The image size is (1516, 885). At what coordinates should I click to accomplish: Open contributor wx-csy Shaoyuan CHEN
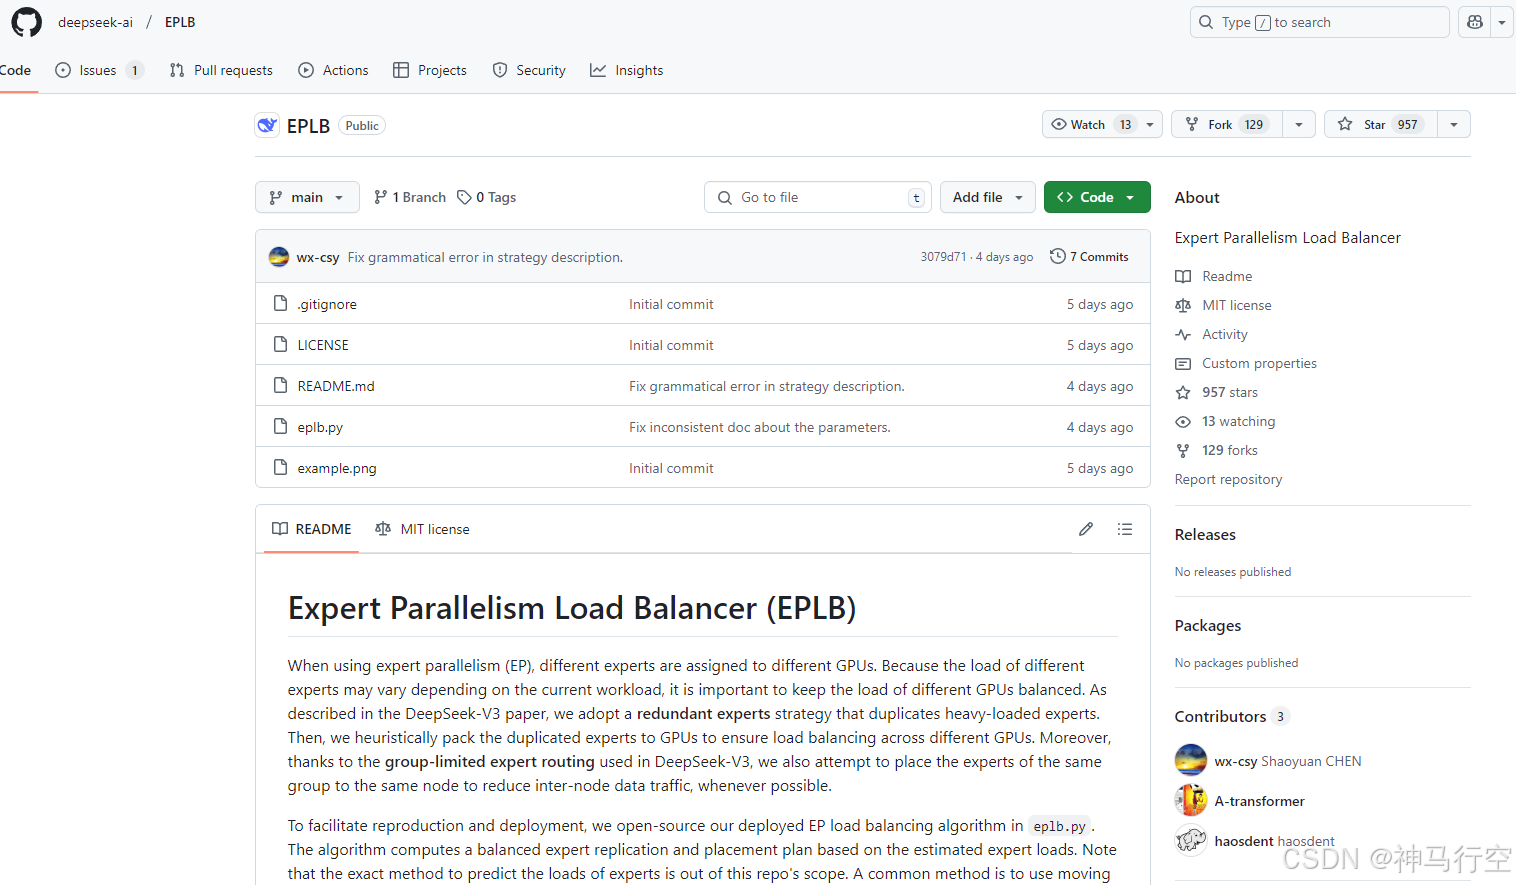point(1288,761)
